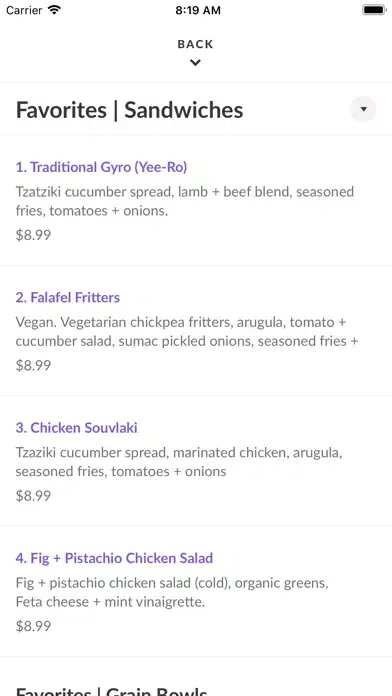This screenshot has width=392, height=696.
Task: Tap the $8.99 price under Traditional Gyro
Action: click(x=33, y=235)
